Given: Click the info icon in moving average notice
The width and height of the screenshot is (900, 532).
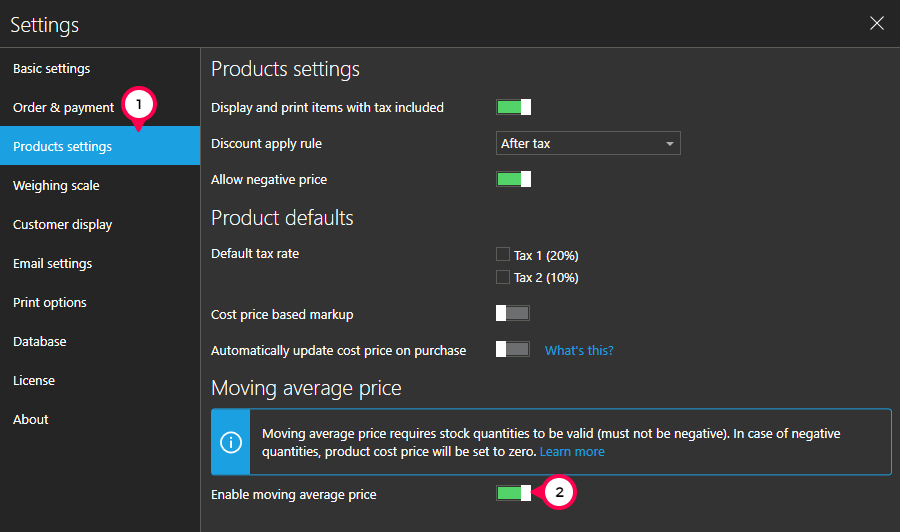Looking at the screenshot, I should tap(231, 442).
